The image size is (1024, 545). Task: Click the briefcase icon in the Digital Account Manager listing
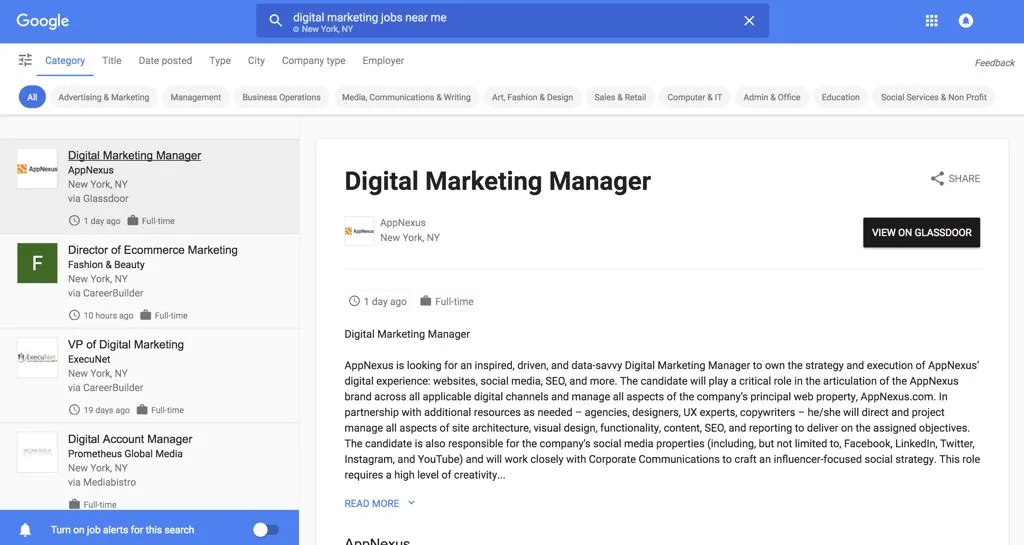click(x=74, y=504)
